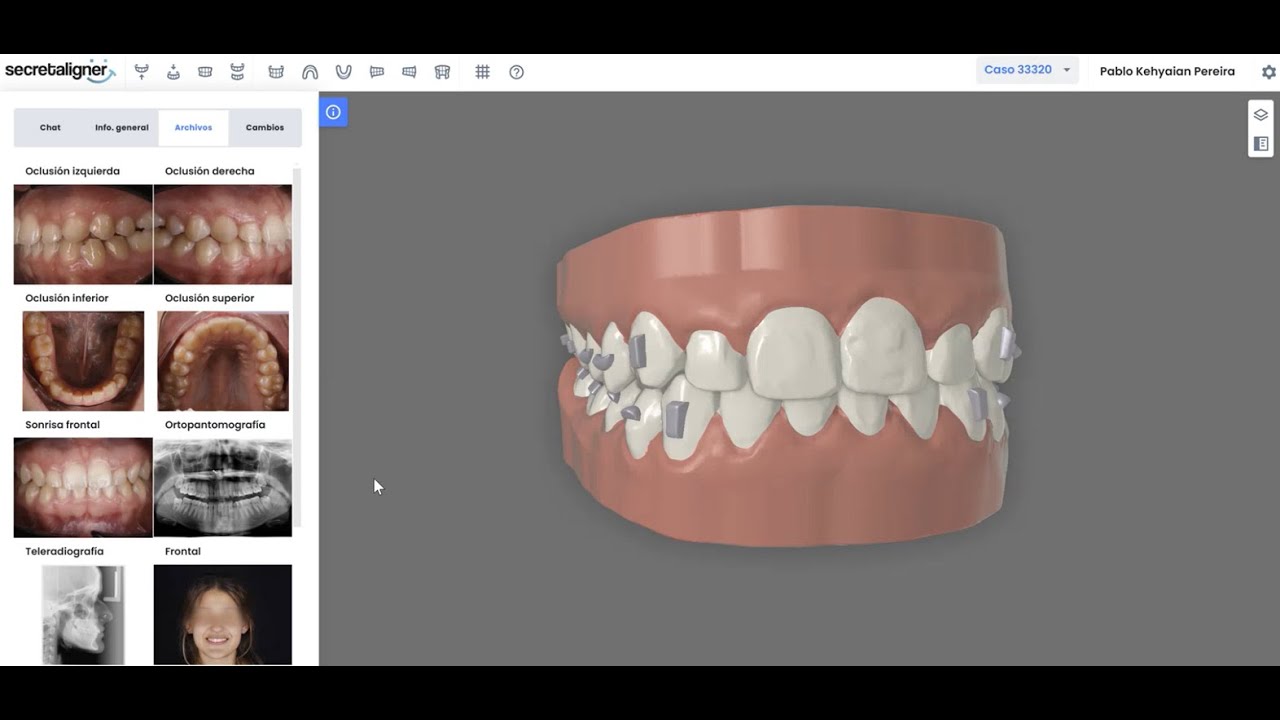The image size is (1280, 720).
Task: Select the closed bite teeth view icon
Action: click(x=205, y=71)
